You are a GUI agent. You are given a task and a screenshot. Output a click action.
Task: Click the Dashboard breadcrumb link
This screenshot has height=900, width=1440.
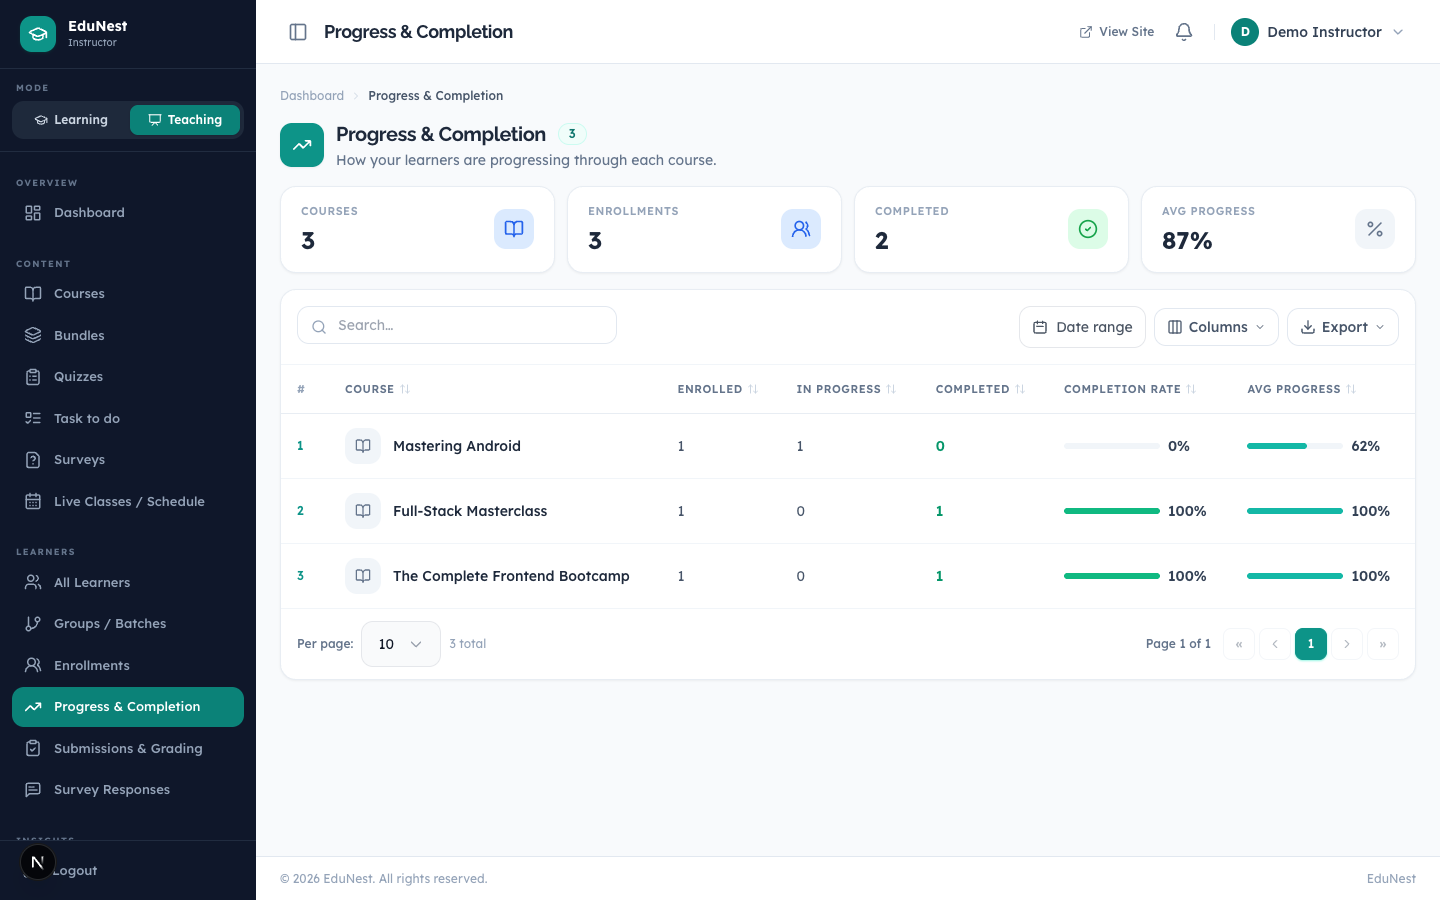[312, 96]
